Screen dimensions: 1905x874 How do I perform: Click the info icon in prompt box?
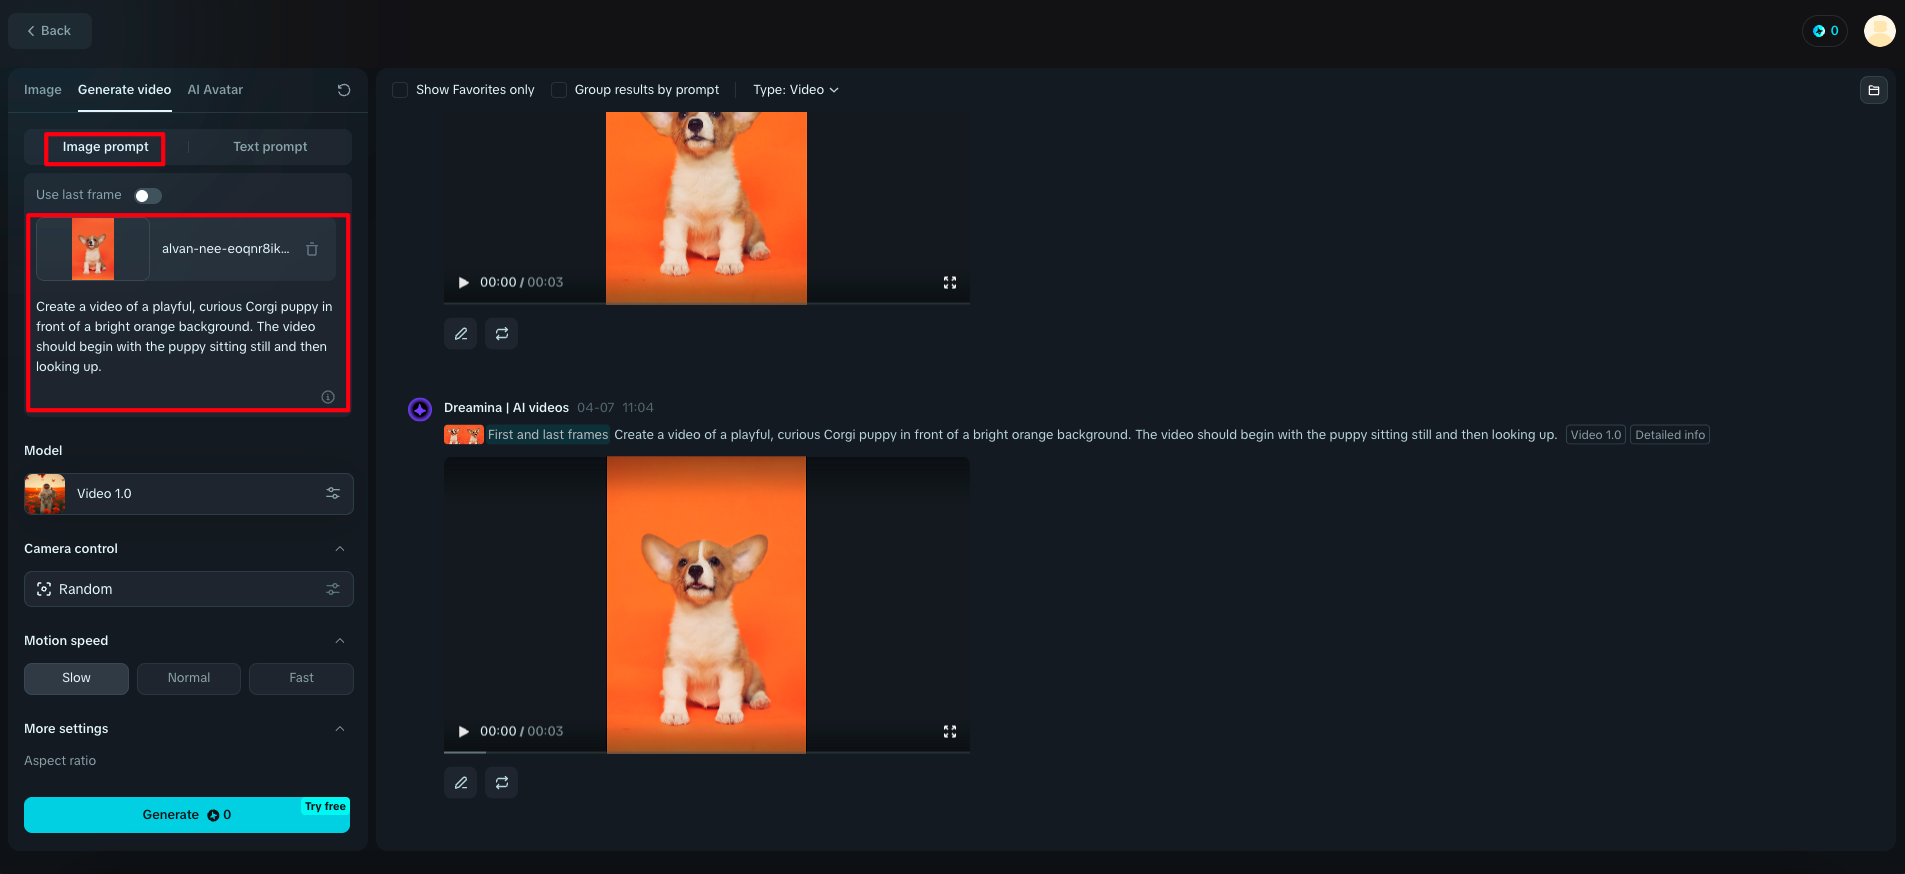coord(328,397)
